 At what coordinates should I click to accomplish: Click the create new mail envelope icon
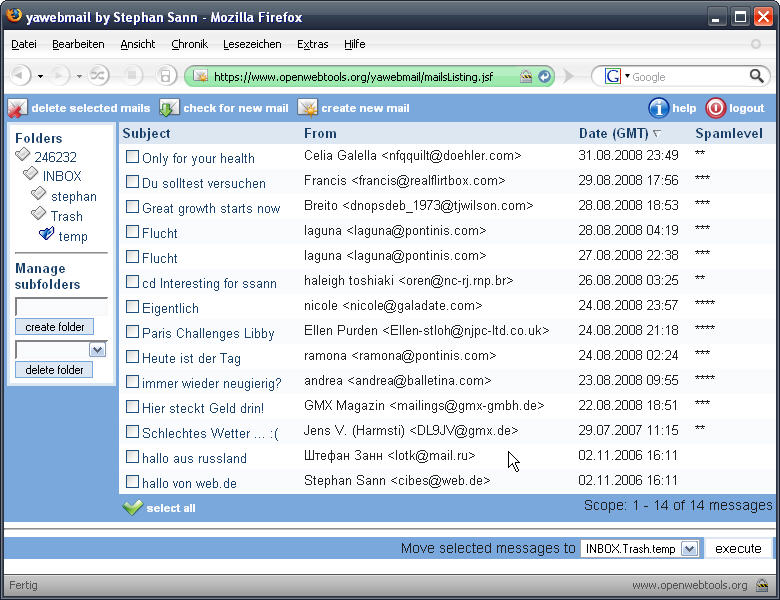pyautogui.click(x=307, y=108)
